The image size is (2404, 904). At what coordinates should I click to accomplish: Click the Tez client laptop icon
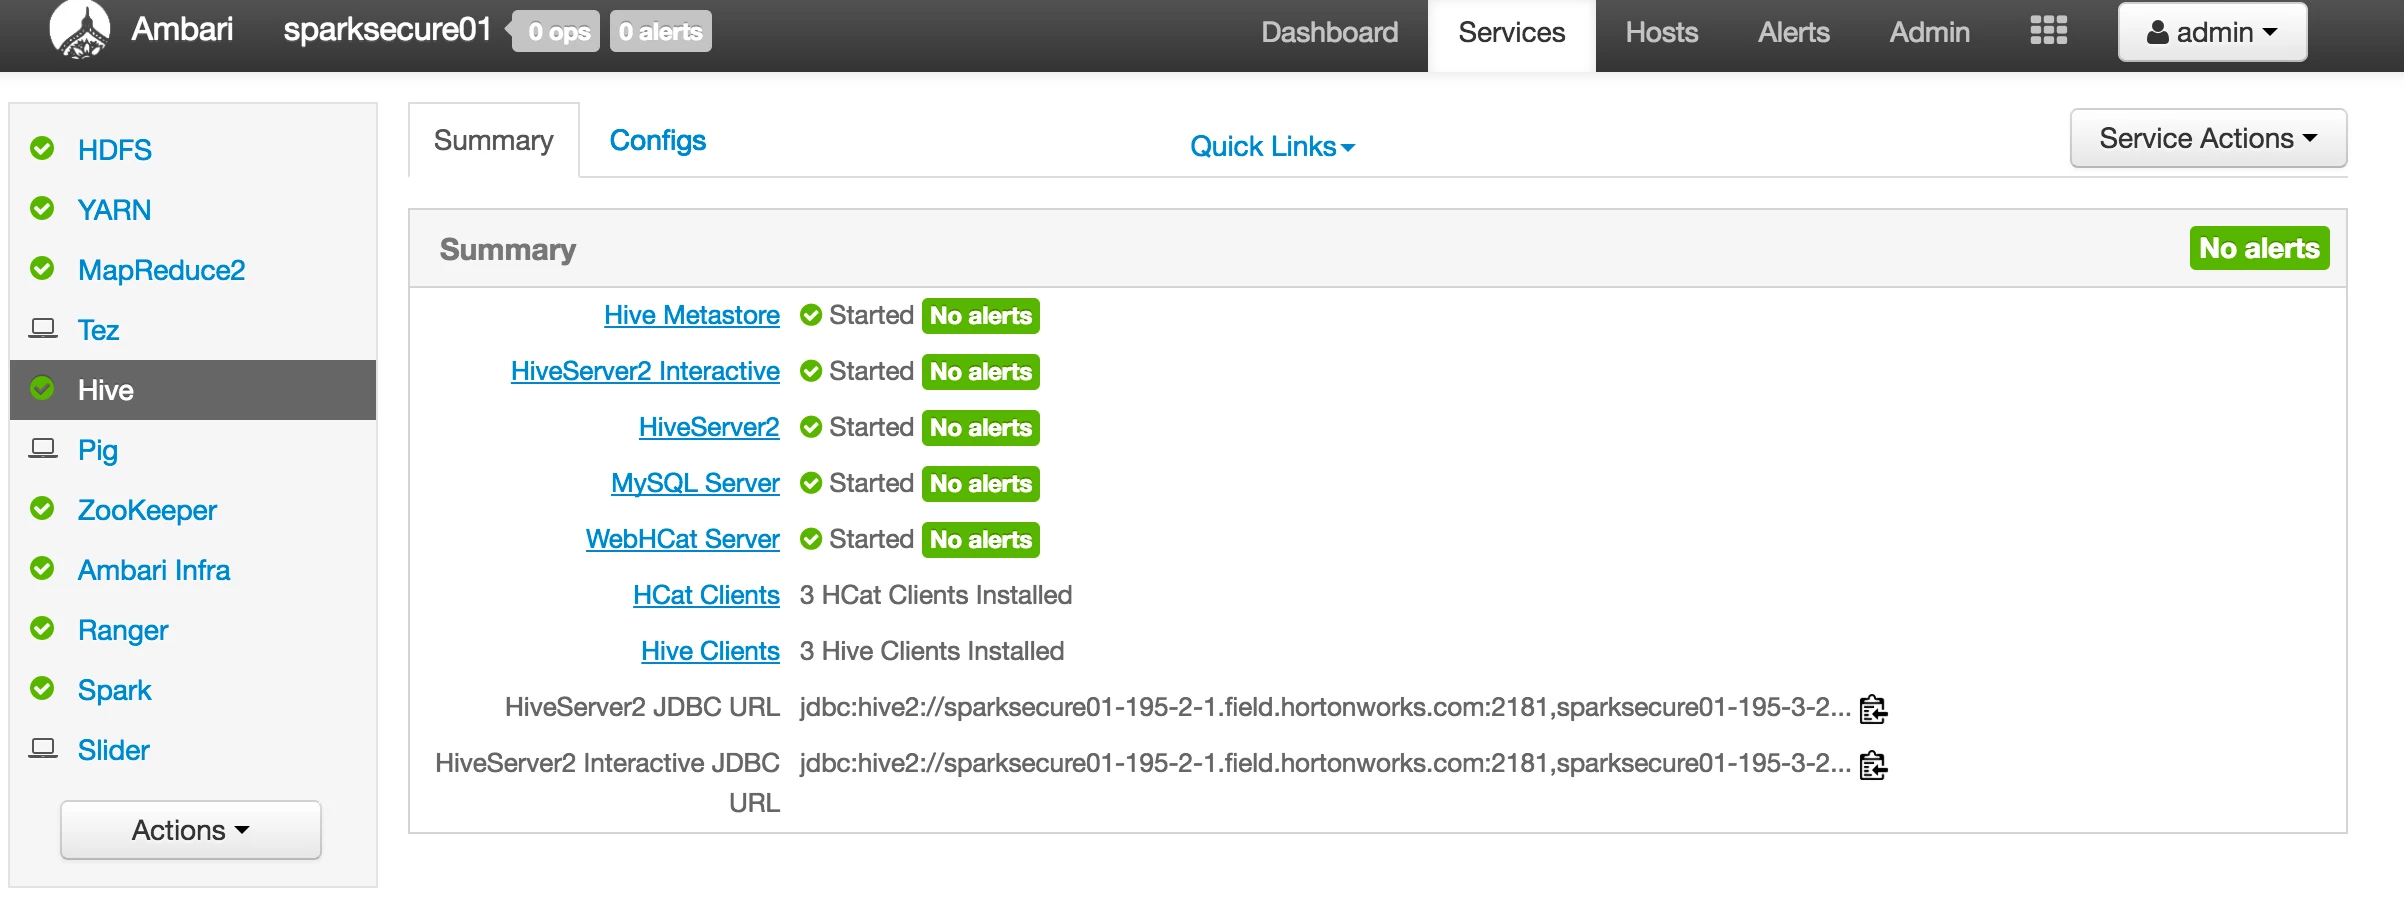[x=42, y=328]
